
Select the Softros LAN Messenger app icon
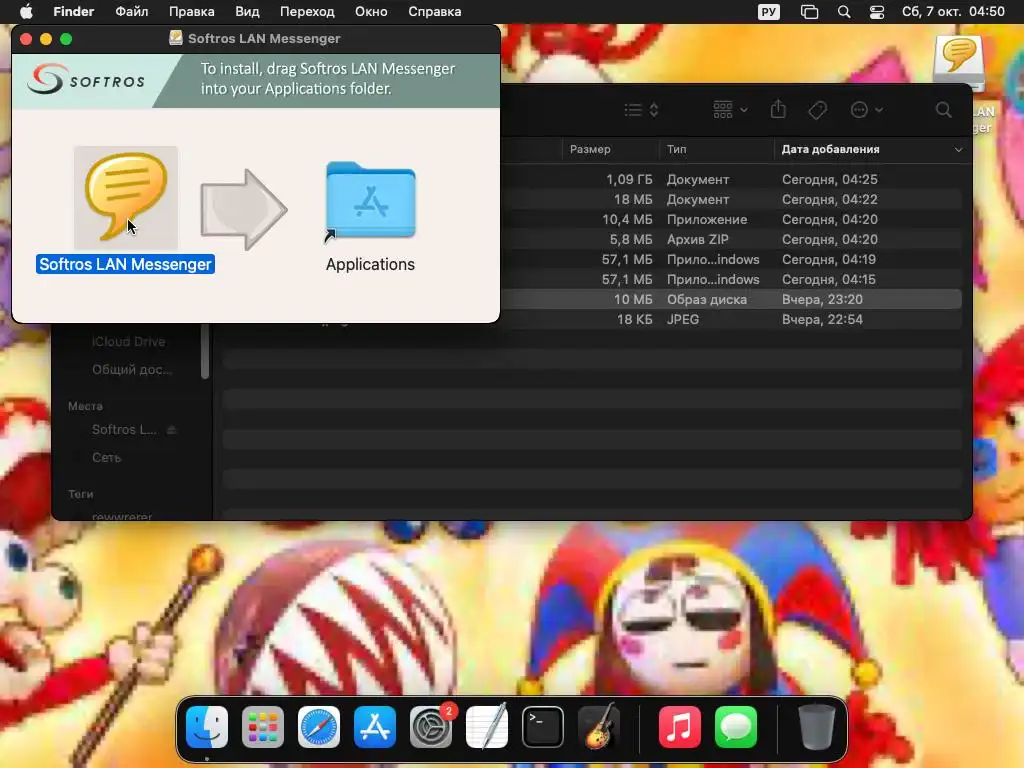coord(125,197)
